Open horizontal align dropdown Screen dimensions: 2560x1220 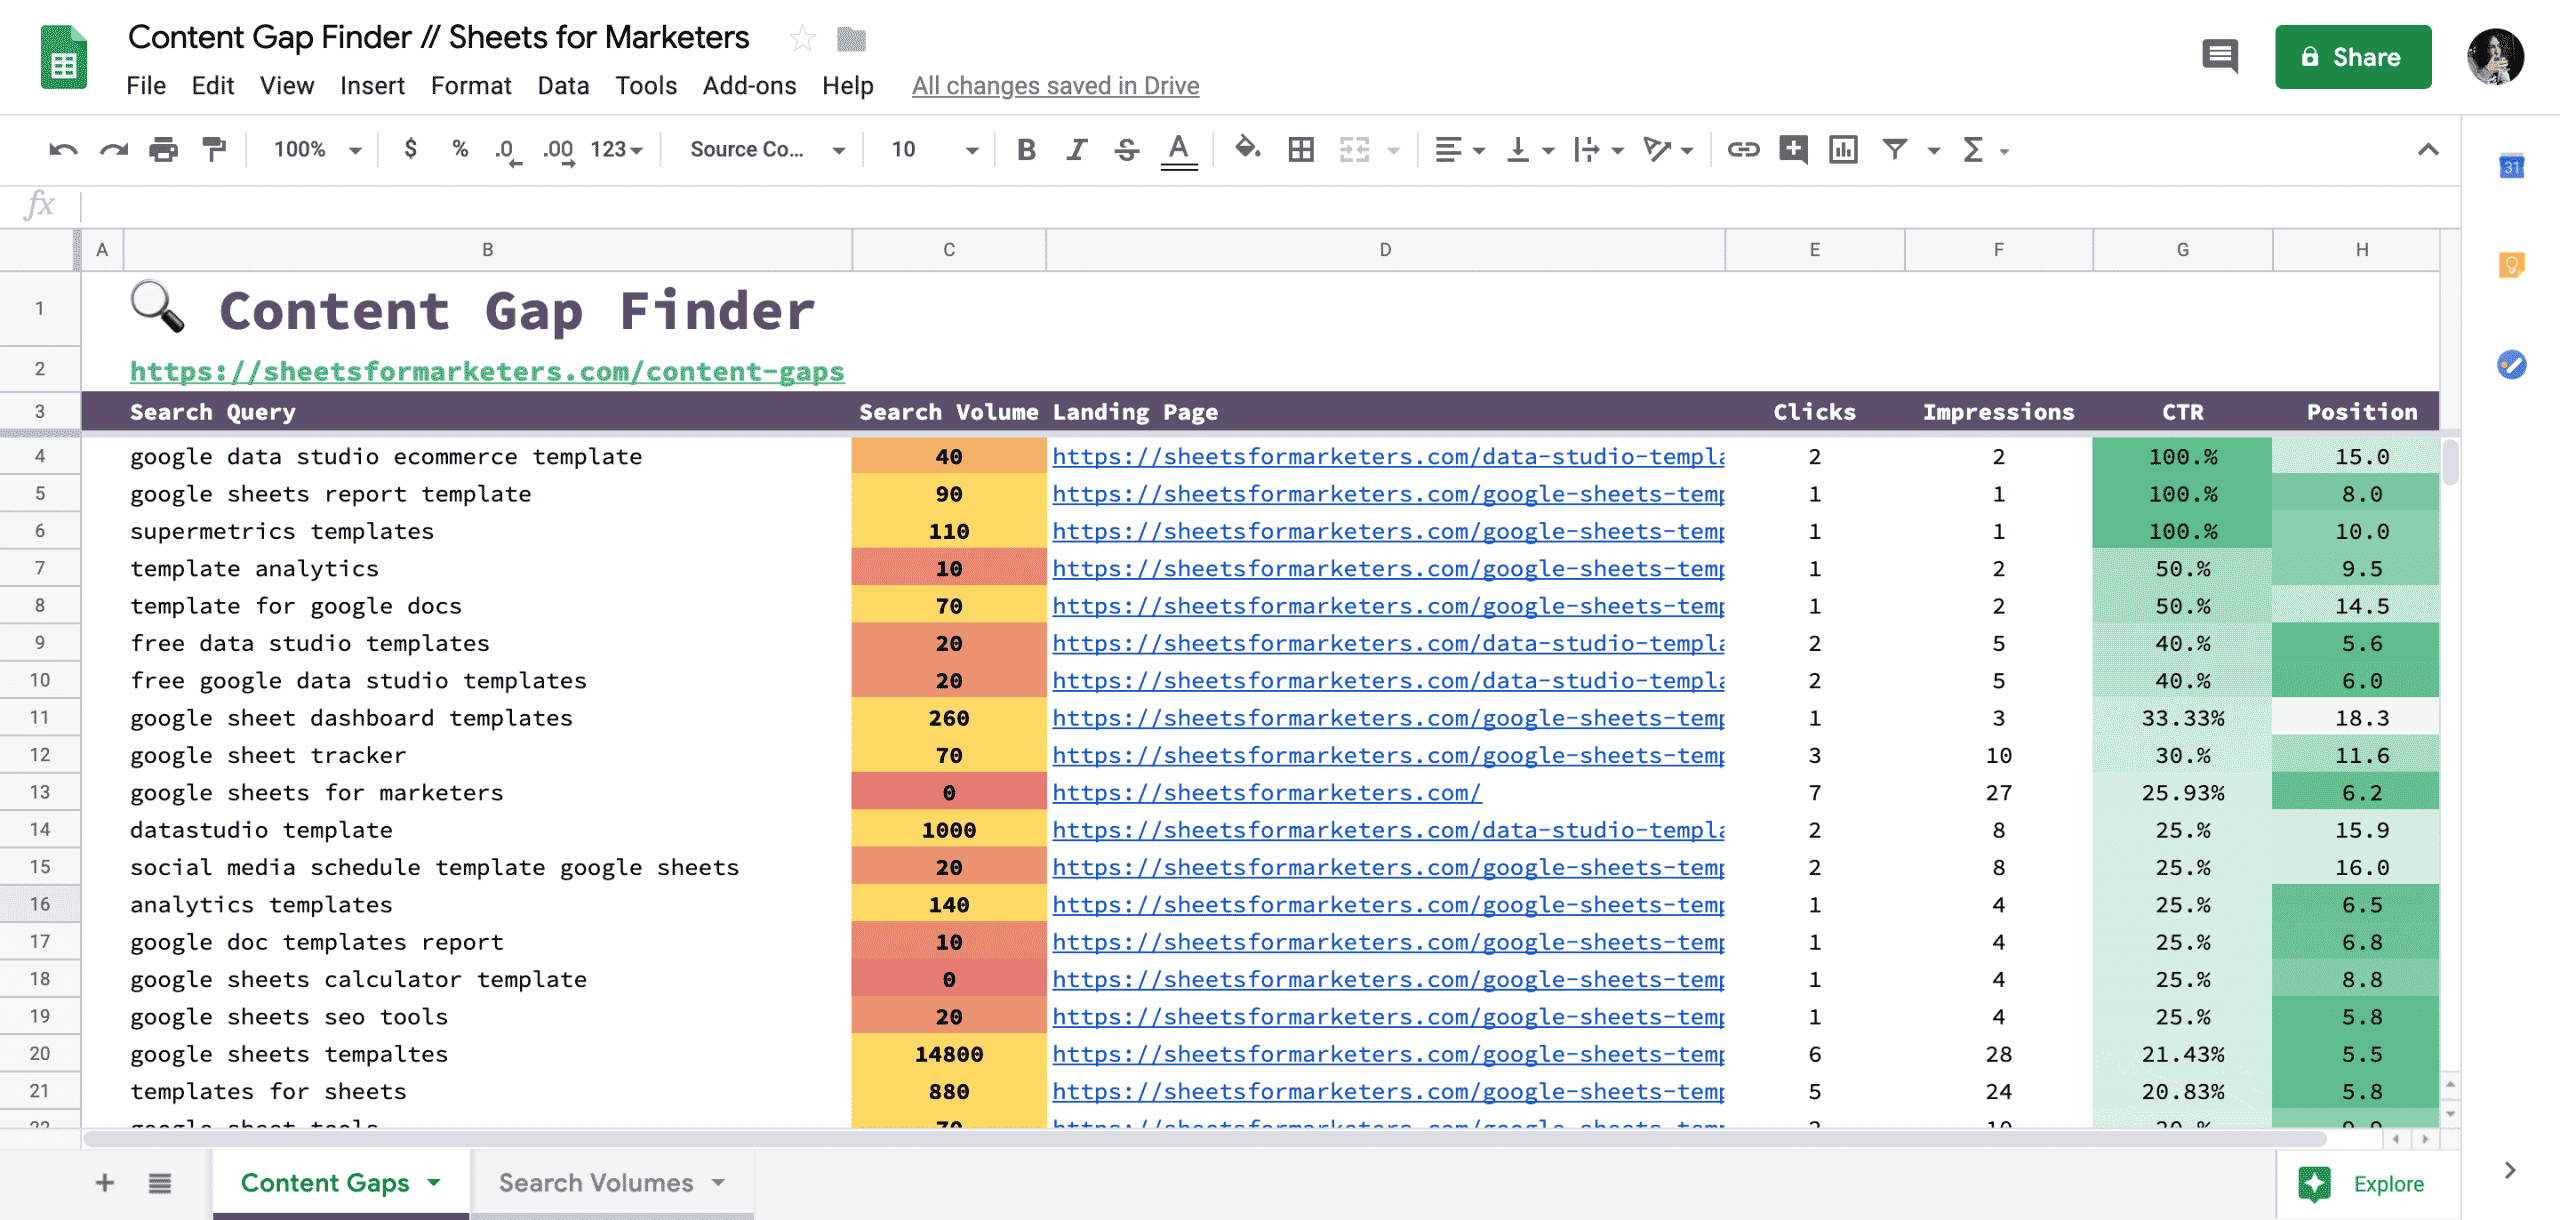click(x=1460, y=150)
